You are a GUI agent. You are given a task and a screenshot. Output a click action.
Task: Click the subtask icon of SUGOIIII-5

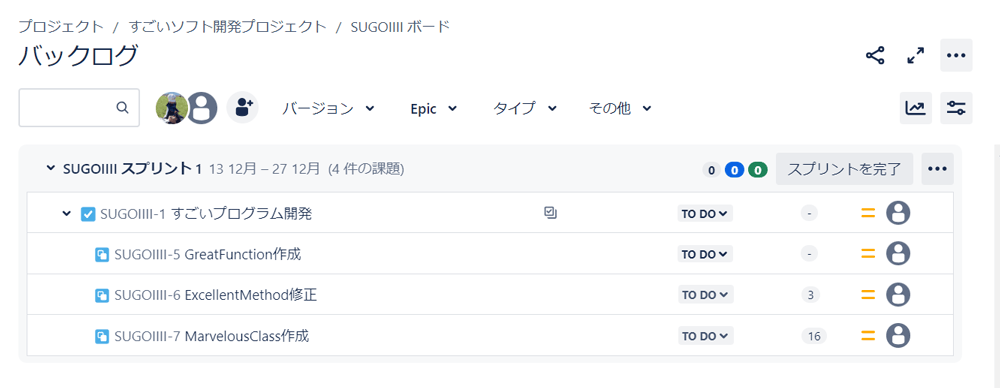(102, 255)
